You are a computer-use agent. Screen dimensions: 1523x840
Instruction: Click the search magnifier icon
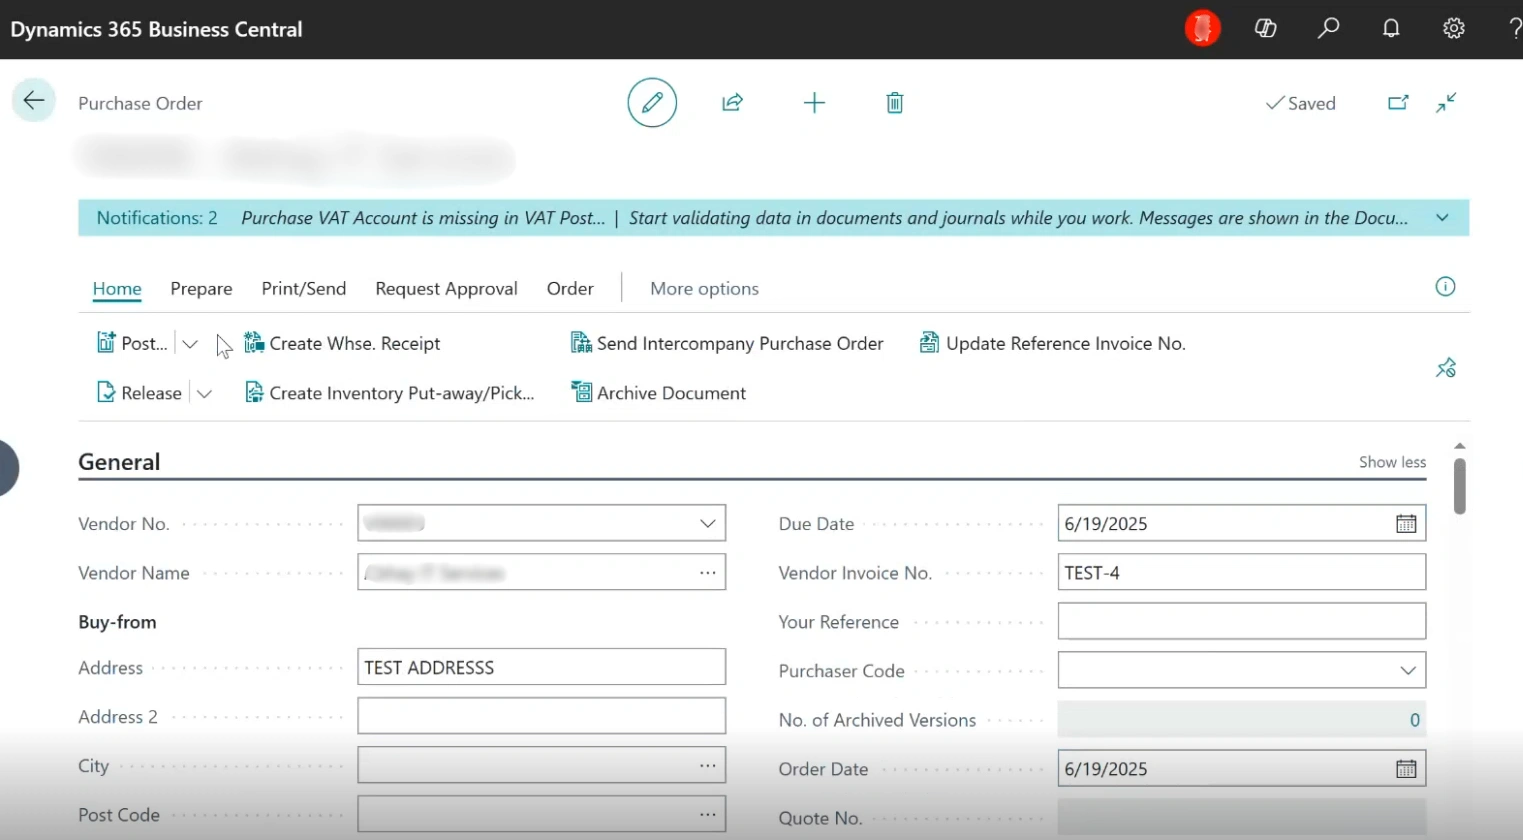click(x=1328, y=29)
